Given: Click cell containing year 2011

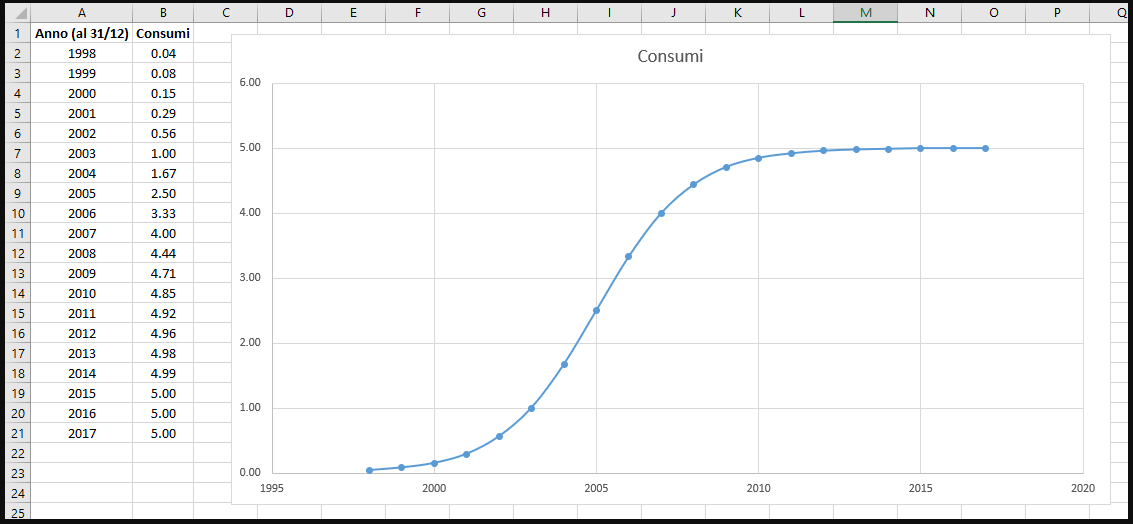Looking at the screenshot, I should point(81,314).
